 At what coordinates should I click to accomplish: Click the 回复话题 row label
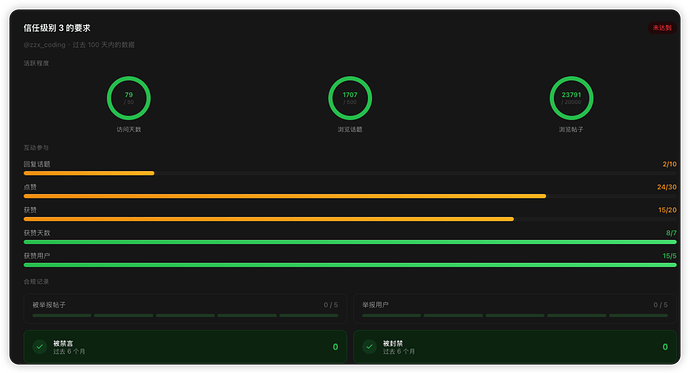(x=37, y=164)
